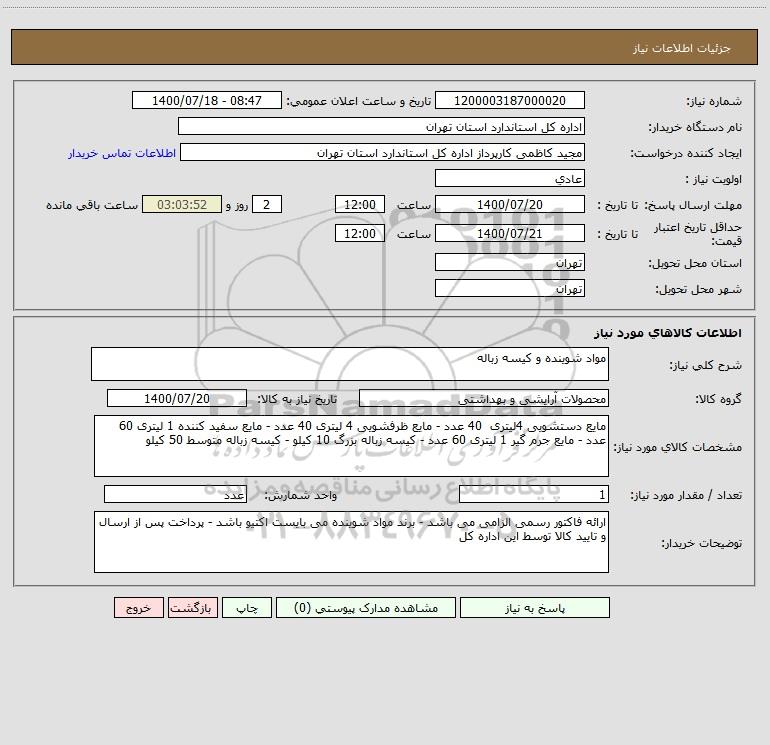This screenshot has width=770, height=745.
Task: Click the 'شرح کلی نیاز:' label
Action: coord(706,365)
